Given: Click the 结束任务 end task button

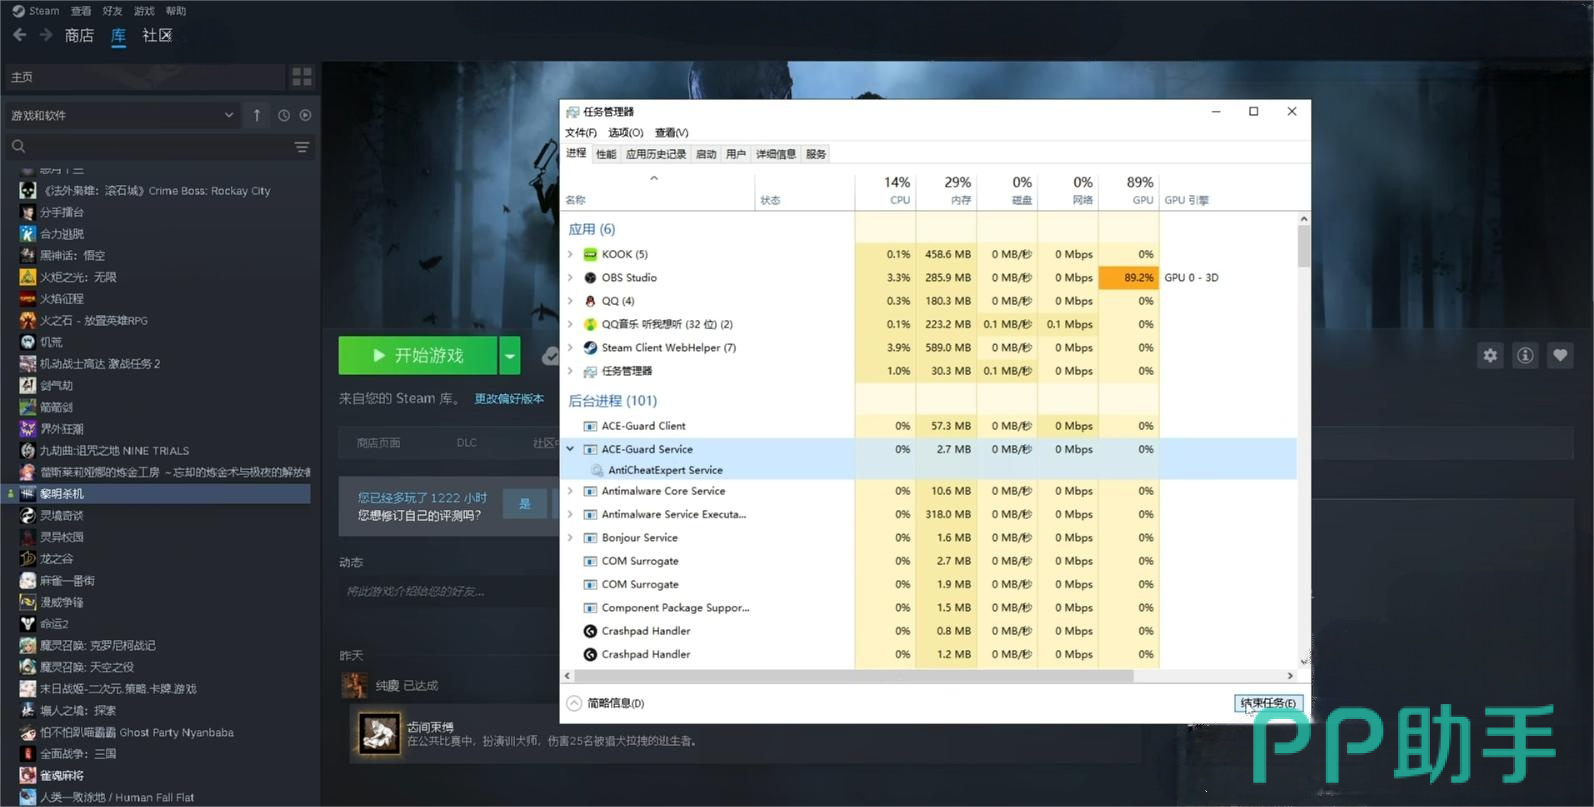Looking at the screenshot, I should click(1268, 703).
